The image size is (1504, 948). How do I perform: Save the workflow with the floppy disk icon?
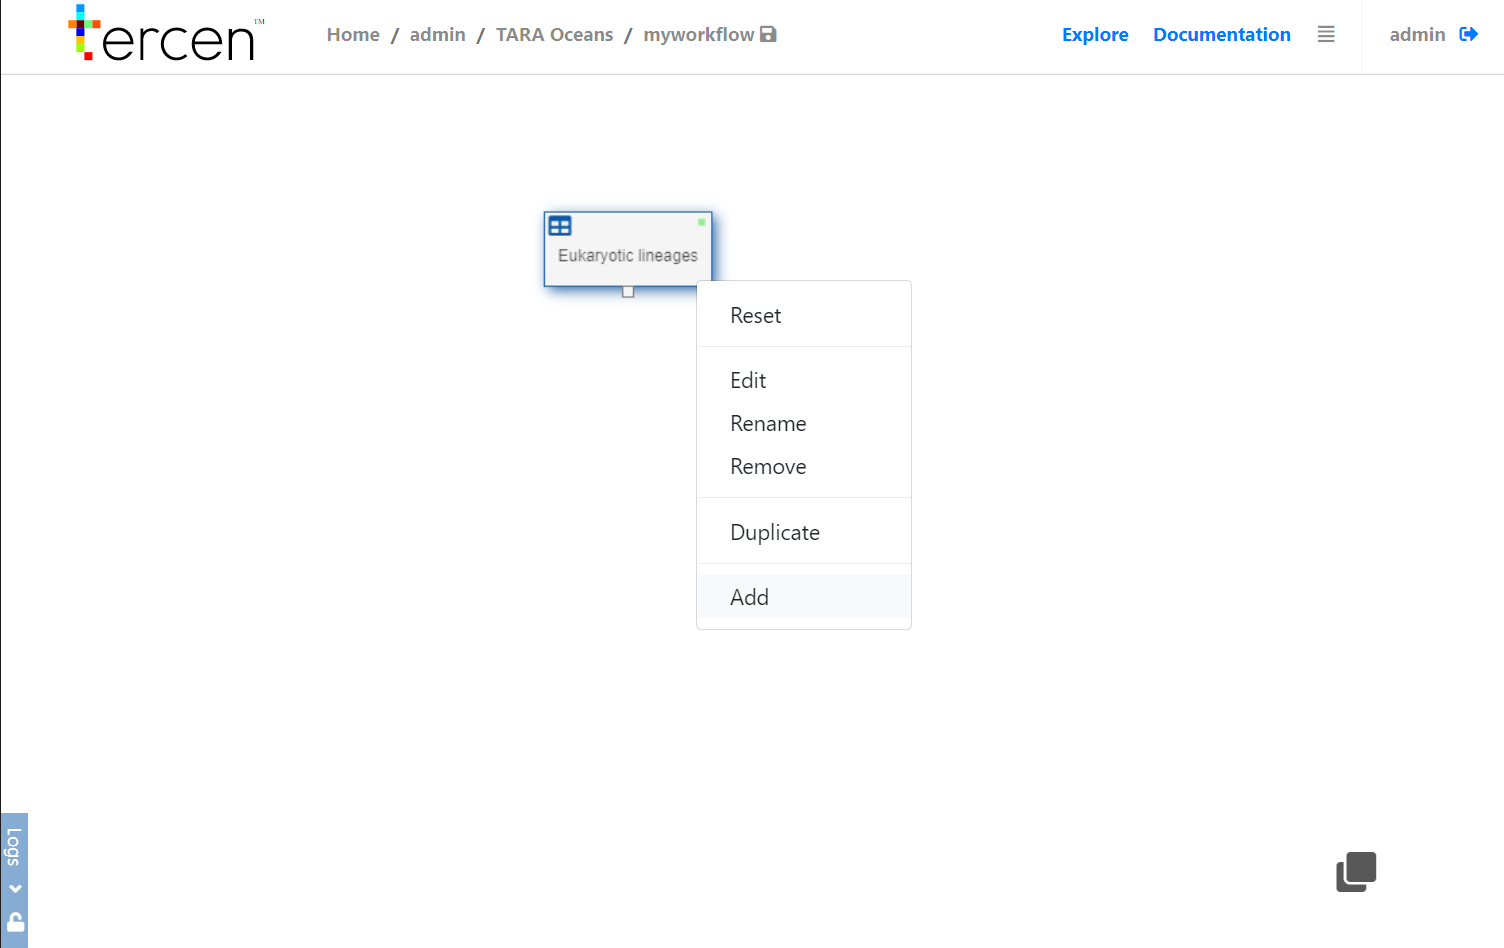click(x=768, y=34)
